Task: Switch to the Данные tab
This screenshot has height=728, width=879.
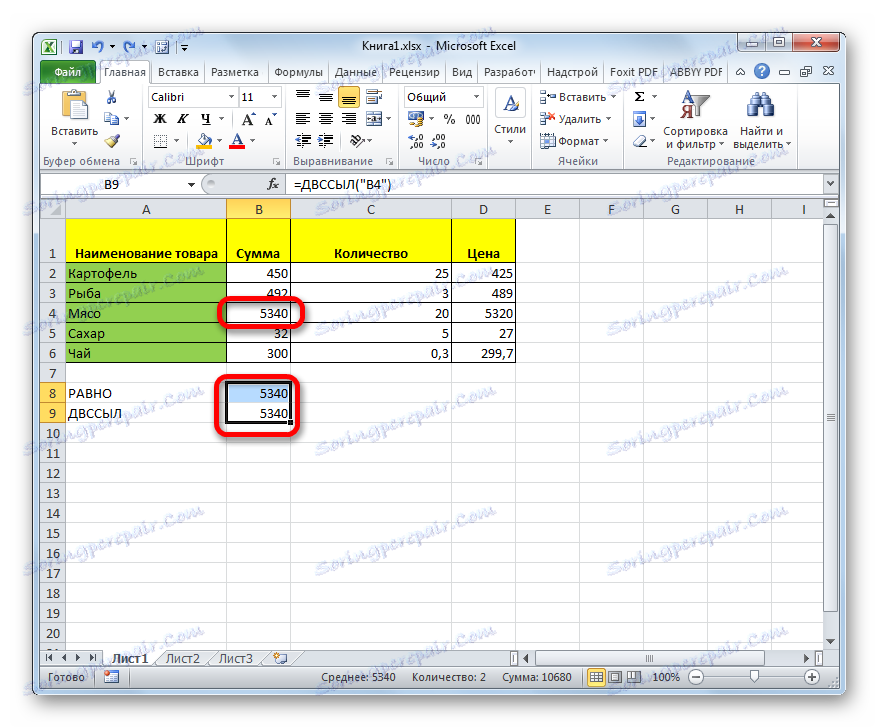Action: point(356,72)
